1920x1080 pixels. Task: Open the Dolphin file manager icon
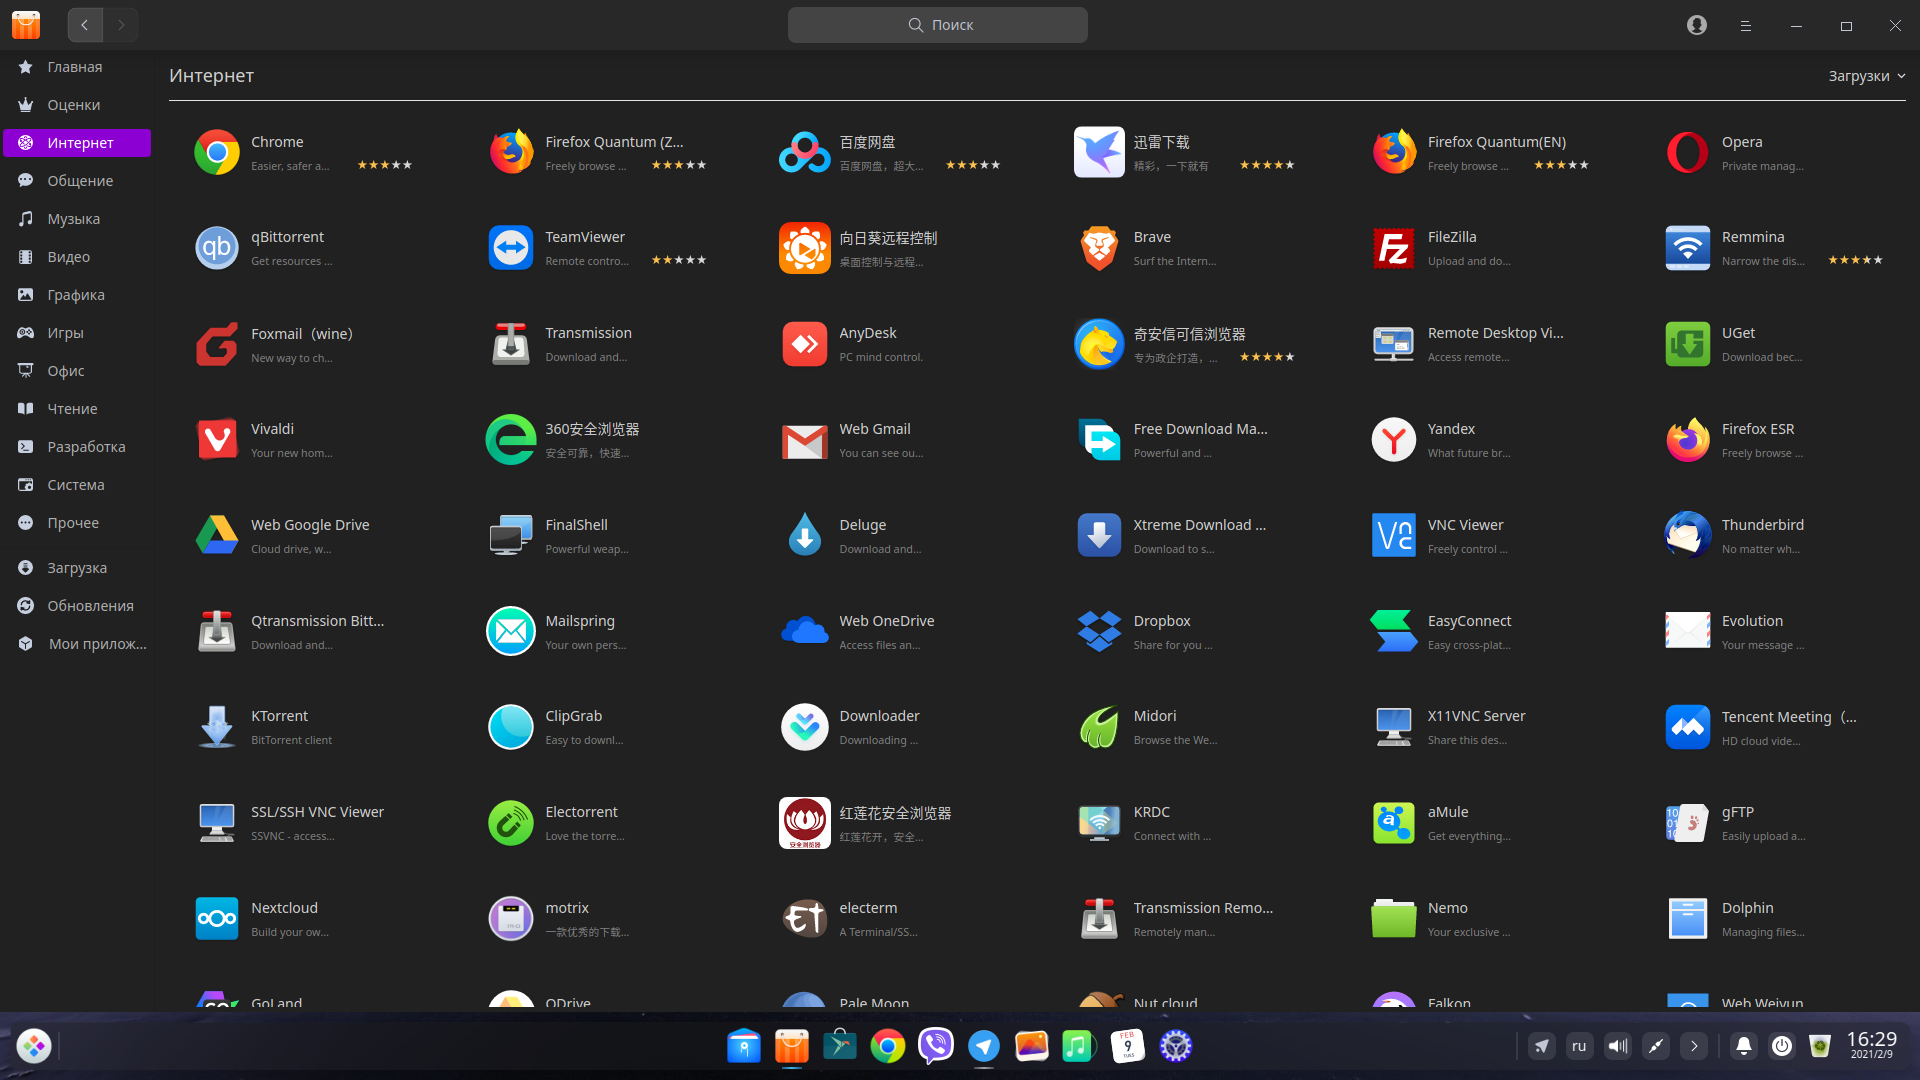(x=1687, y=919)
